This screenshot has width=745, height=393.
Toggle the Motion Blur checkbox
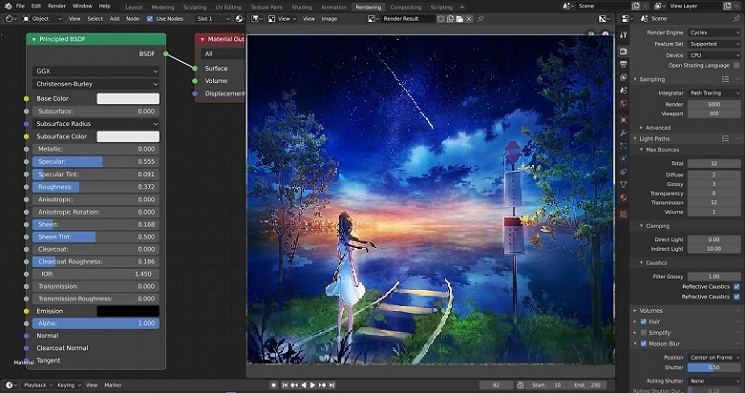coord(644,344)
